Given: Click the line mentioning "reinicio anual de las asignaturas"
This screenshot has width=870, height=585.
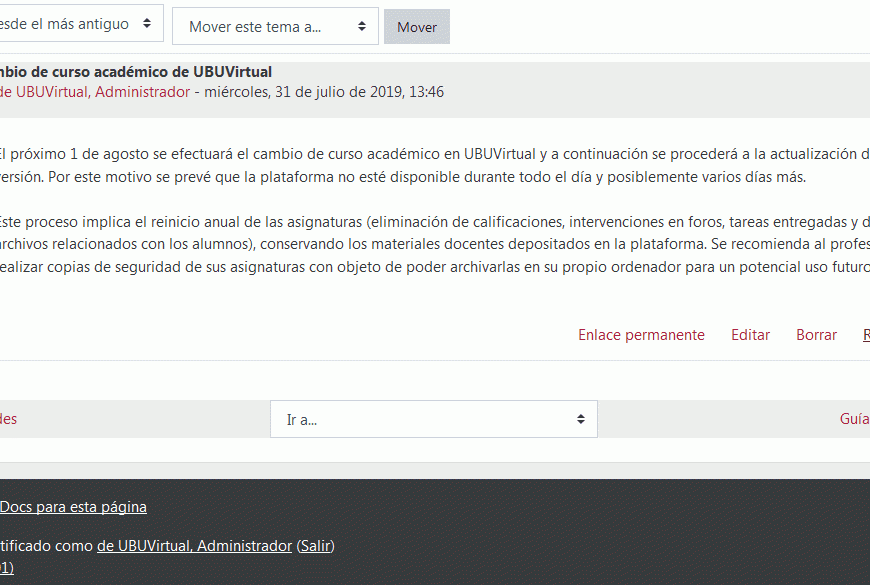Looking at the screenshot, I should (435, 222).
